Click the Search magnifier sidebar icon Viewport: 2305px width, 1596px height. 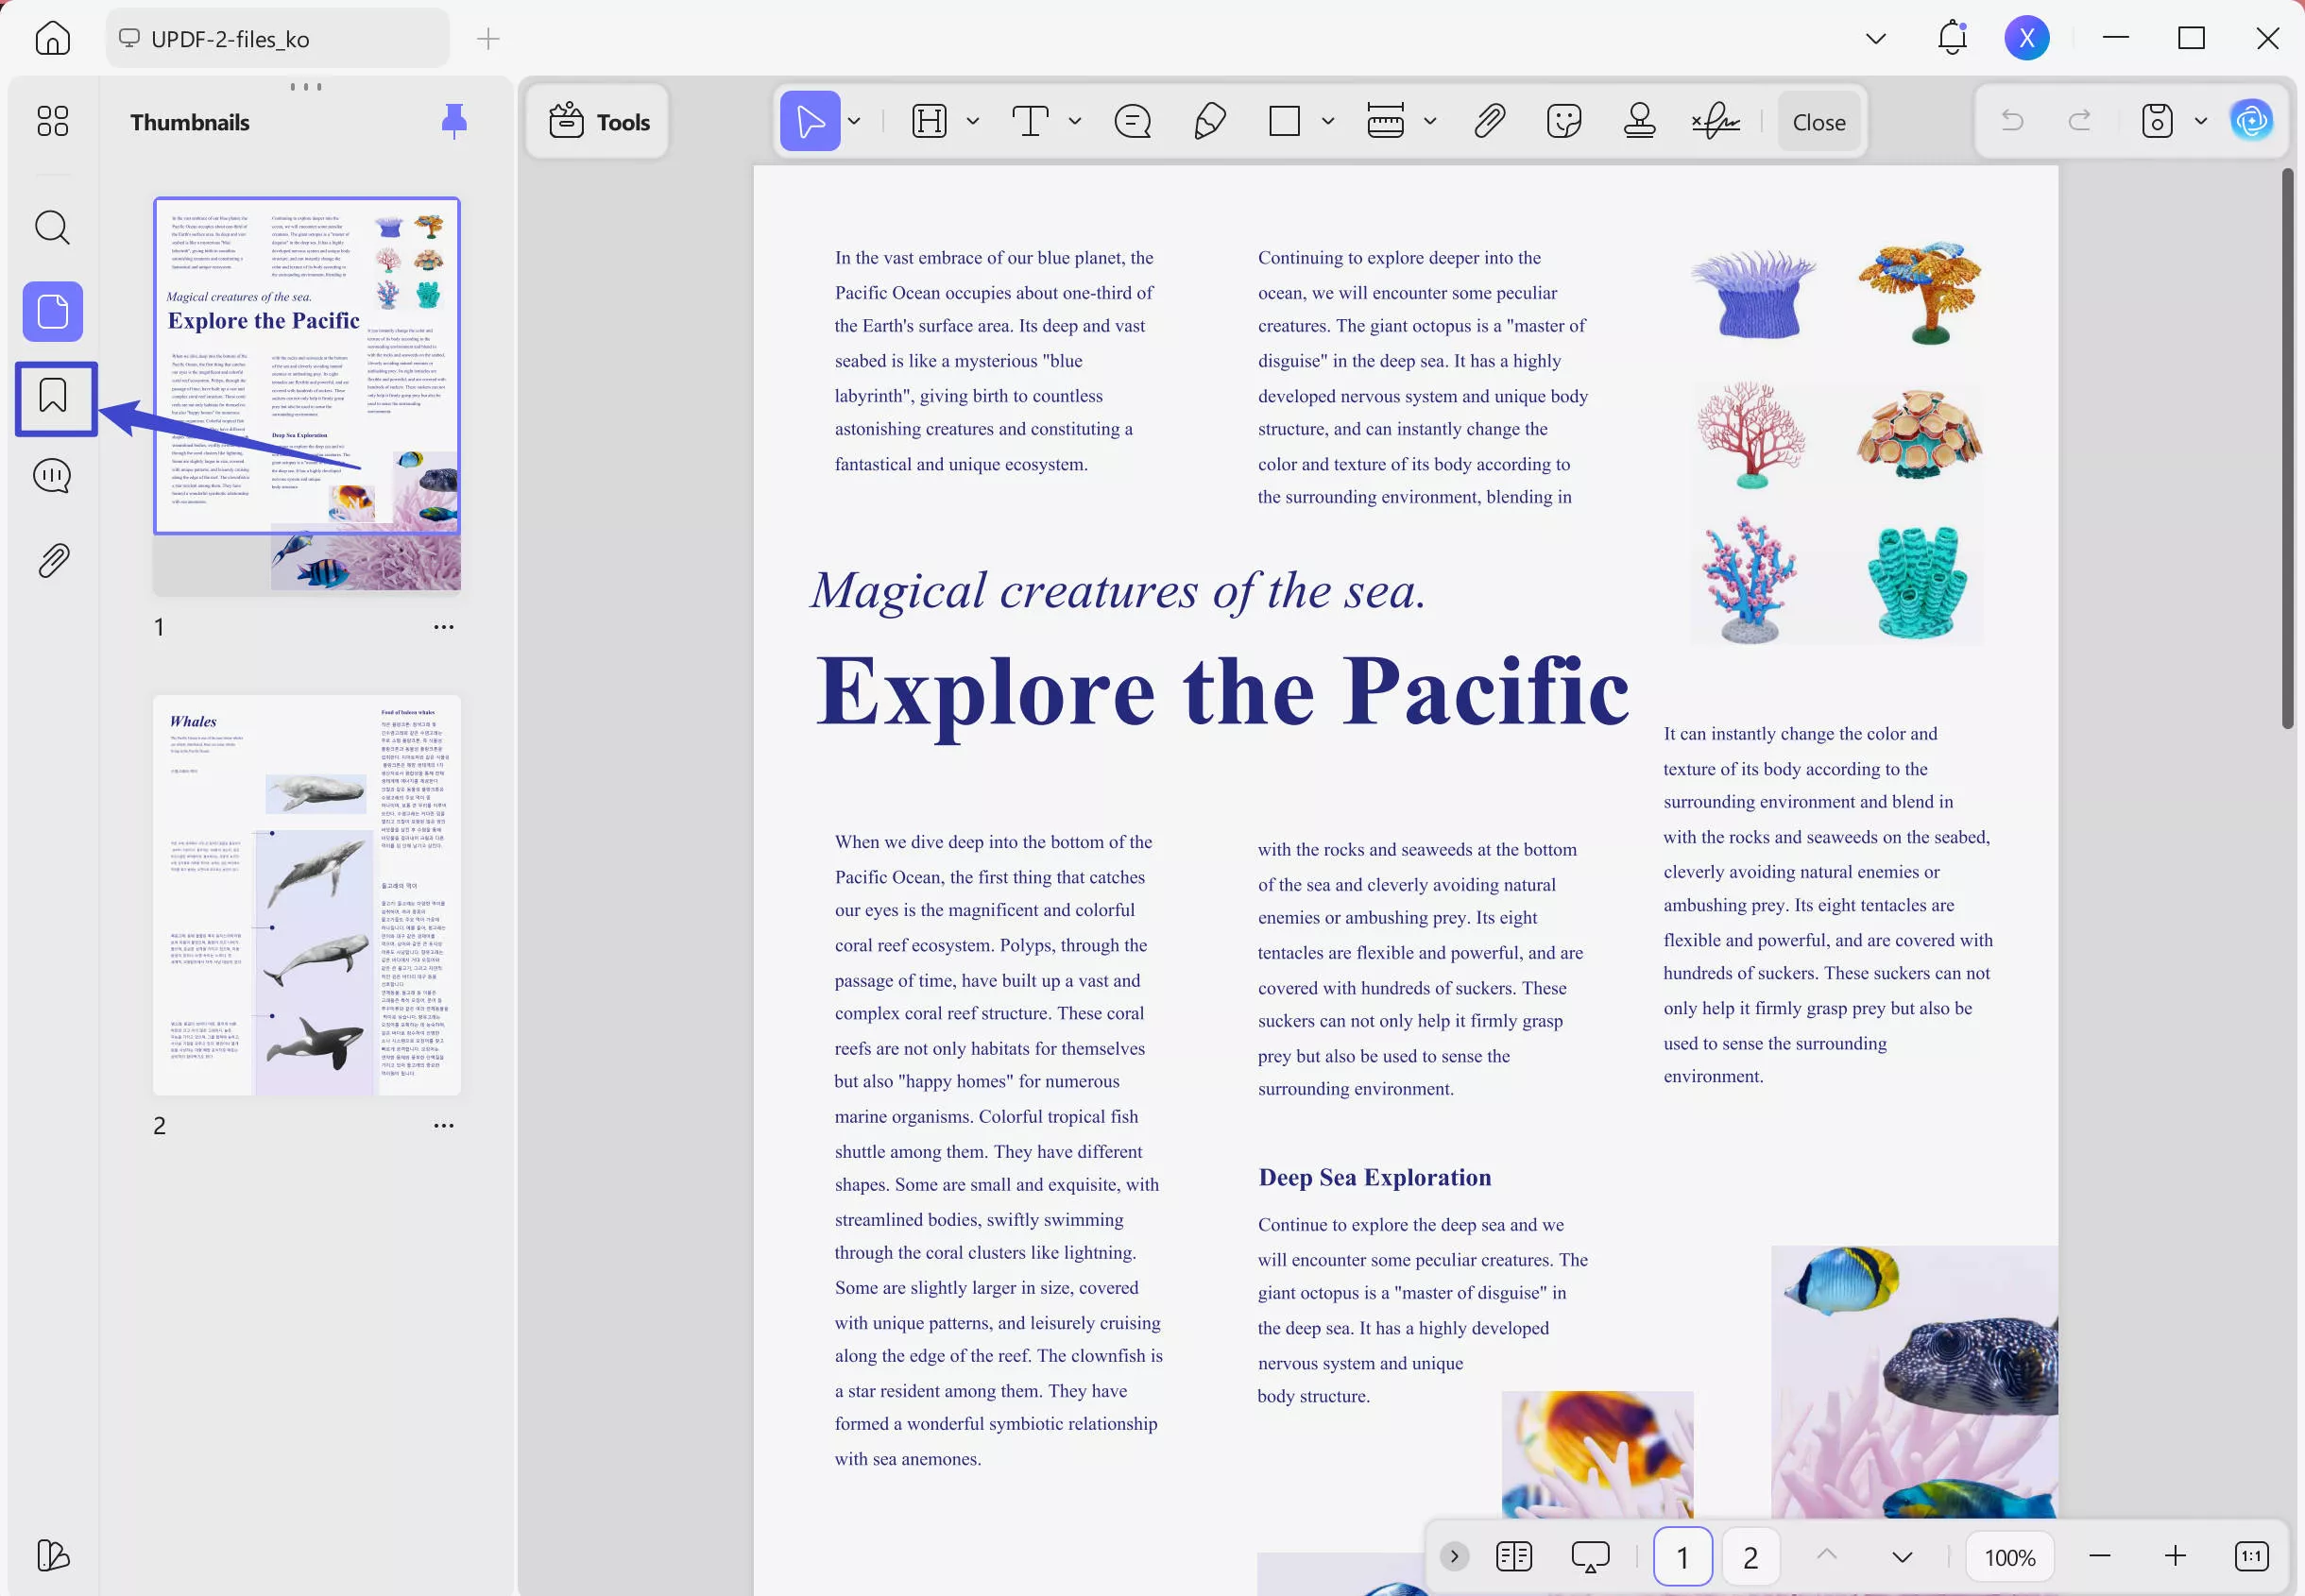[x=53, y=228]
